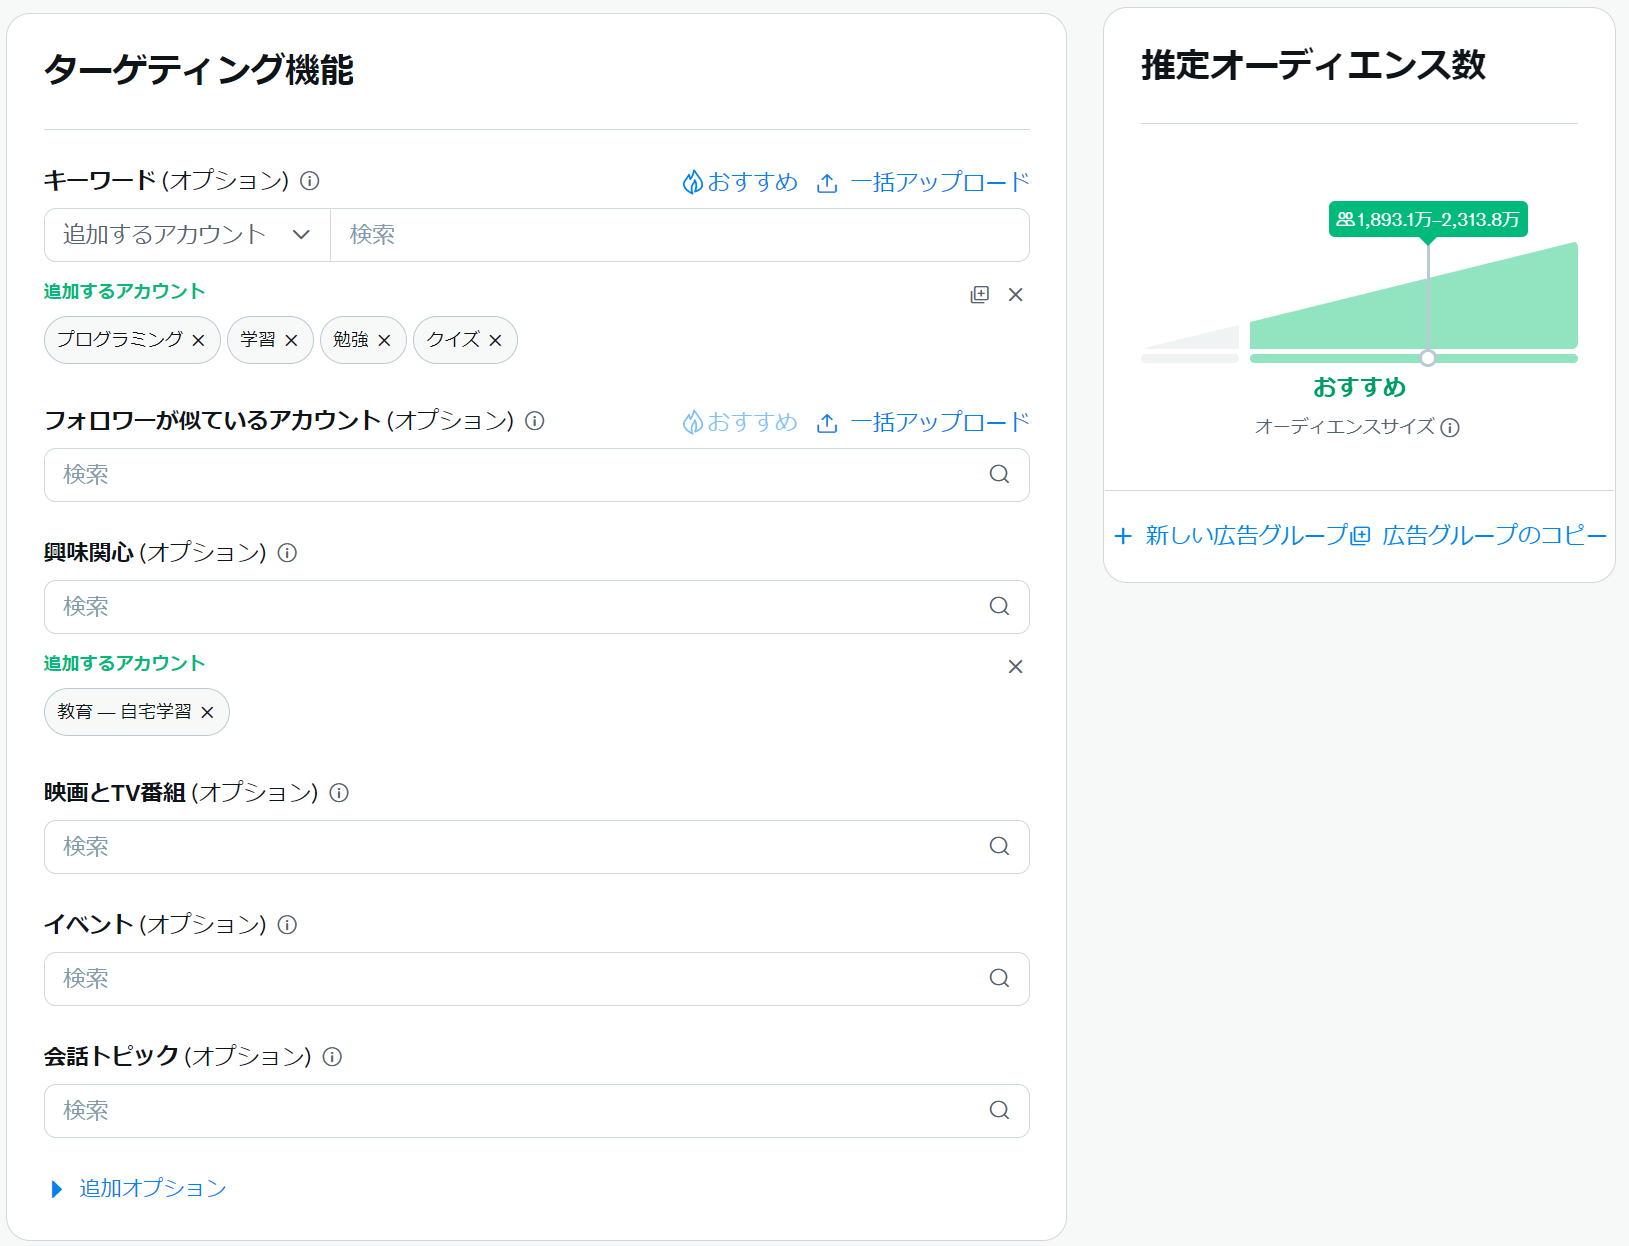
Task: Click the 映画とTV番組 search field
Action: (537, 847)
